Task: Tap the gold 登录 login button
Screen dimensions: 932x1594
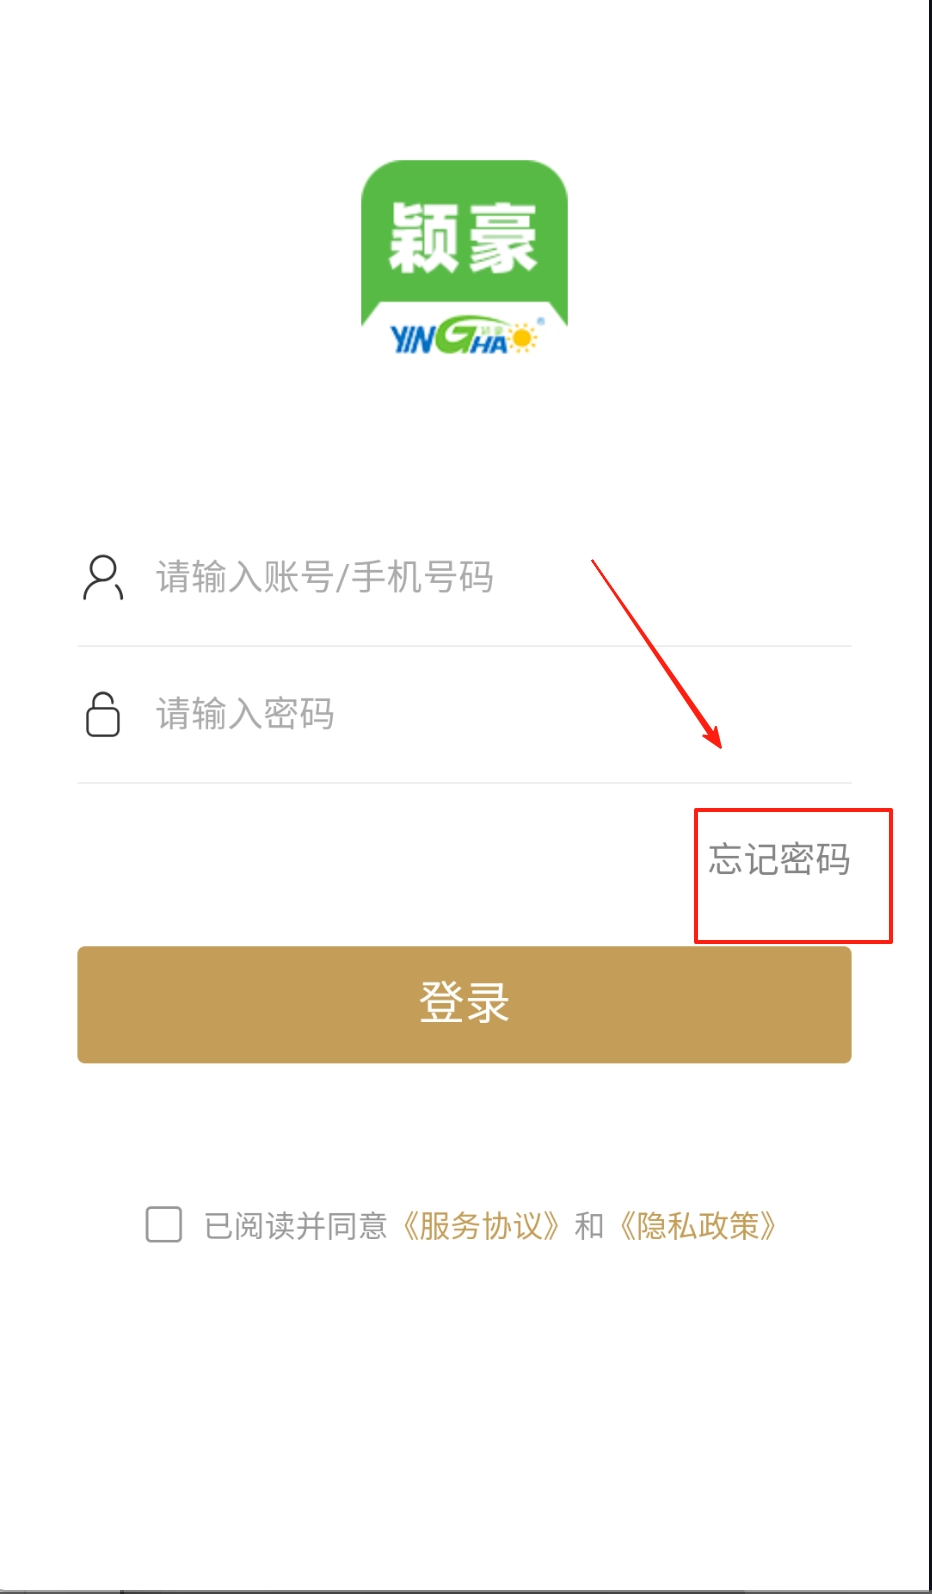Action: pyautogui.click(x=464, y=1004)
